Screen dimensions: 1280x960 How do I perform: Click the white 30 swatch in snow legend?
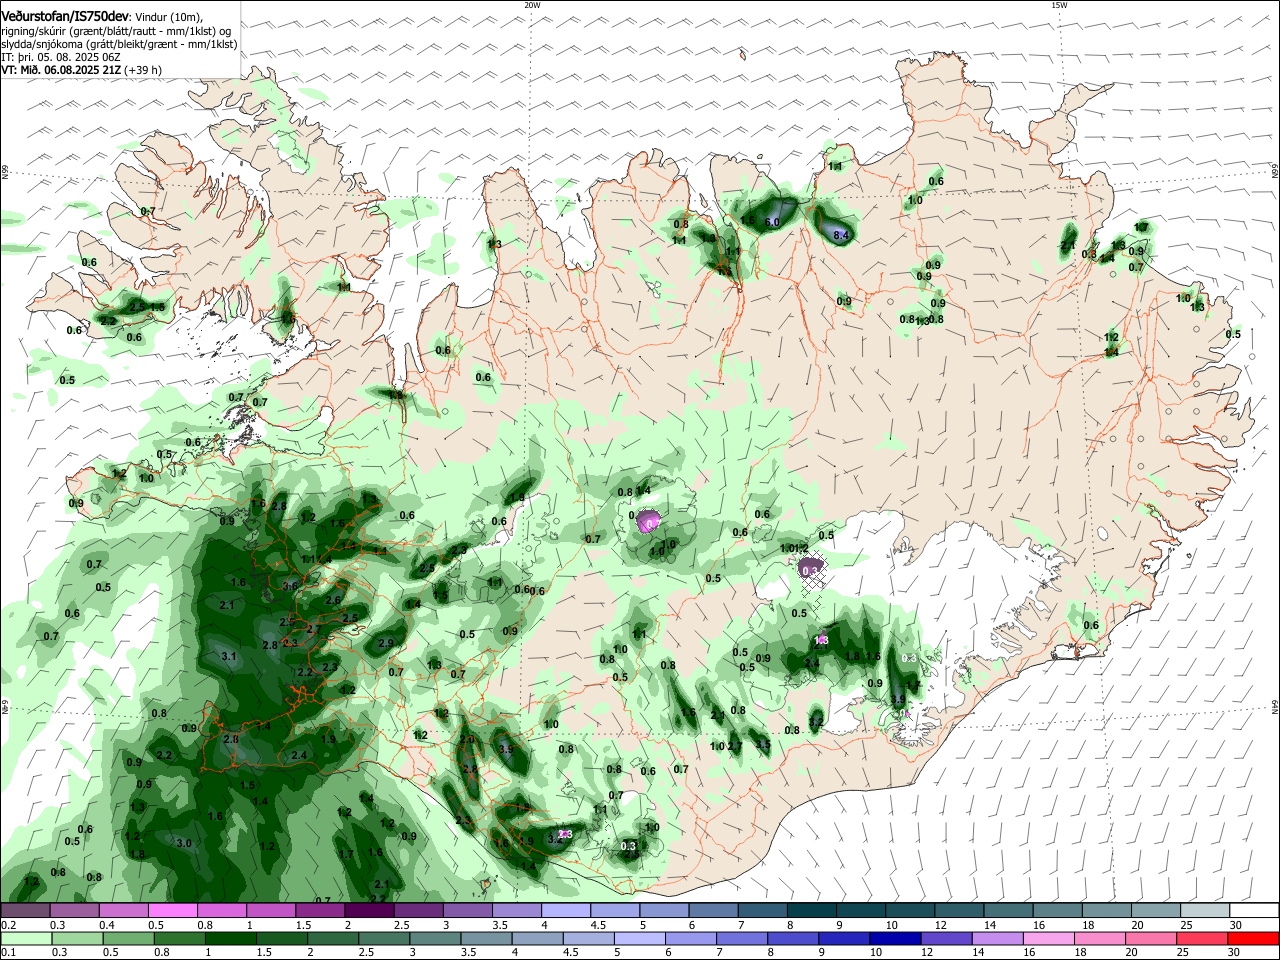click(x=1253, y=911)
